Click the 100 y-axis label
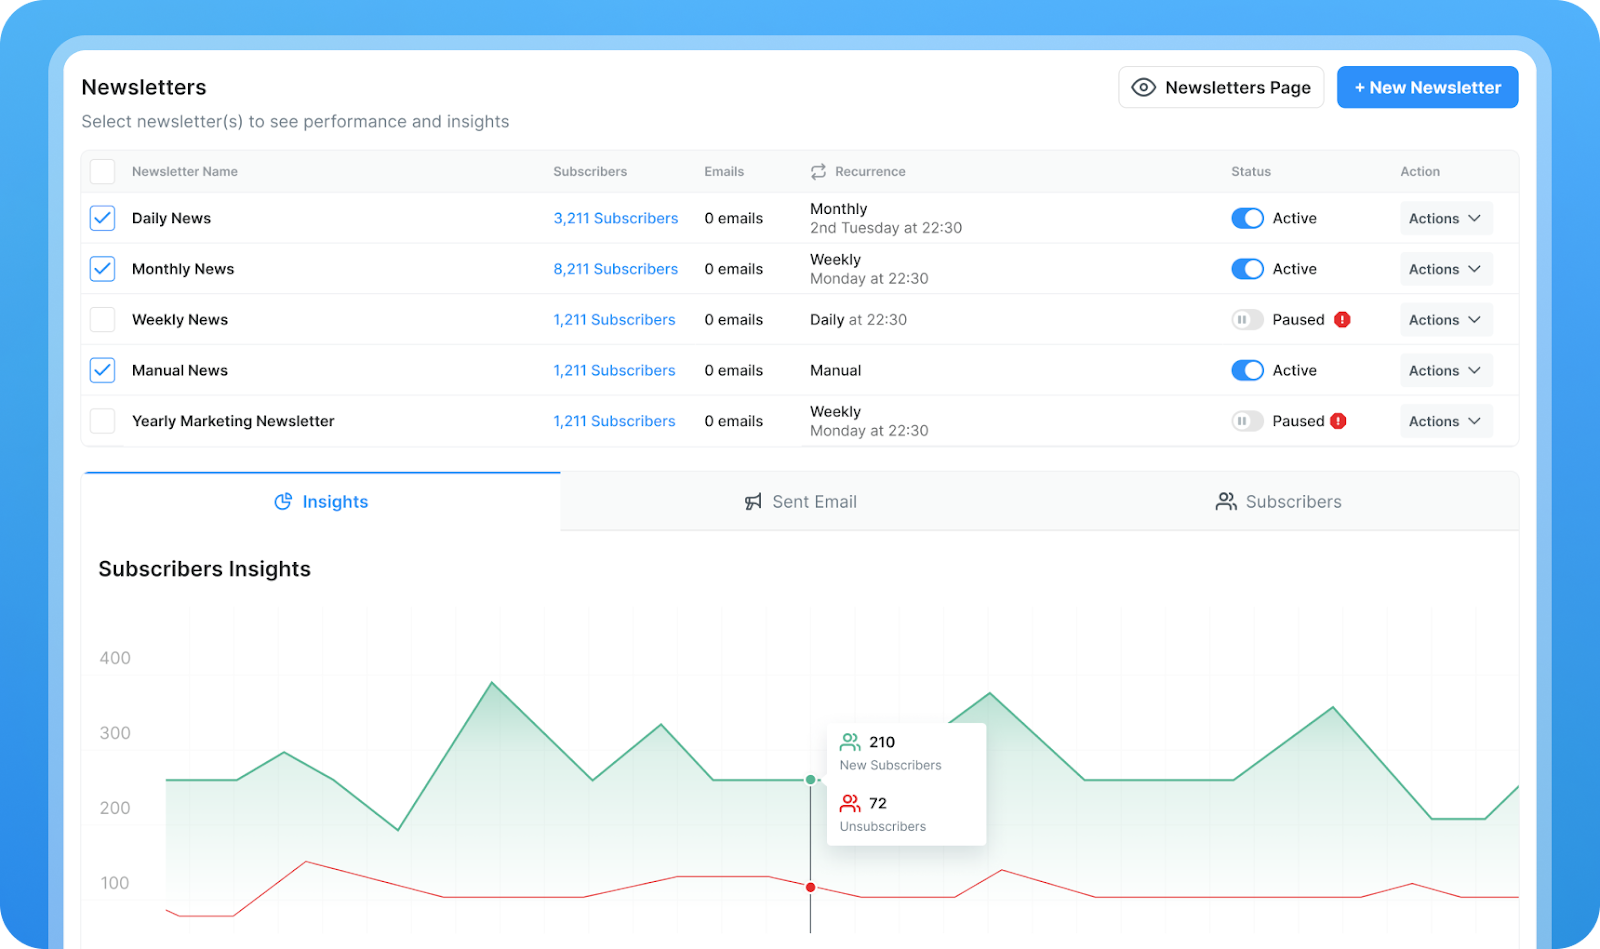The height and width of the screenshot is (949, 1600). [115, 883]
